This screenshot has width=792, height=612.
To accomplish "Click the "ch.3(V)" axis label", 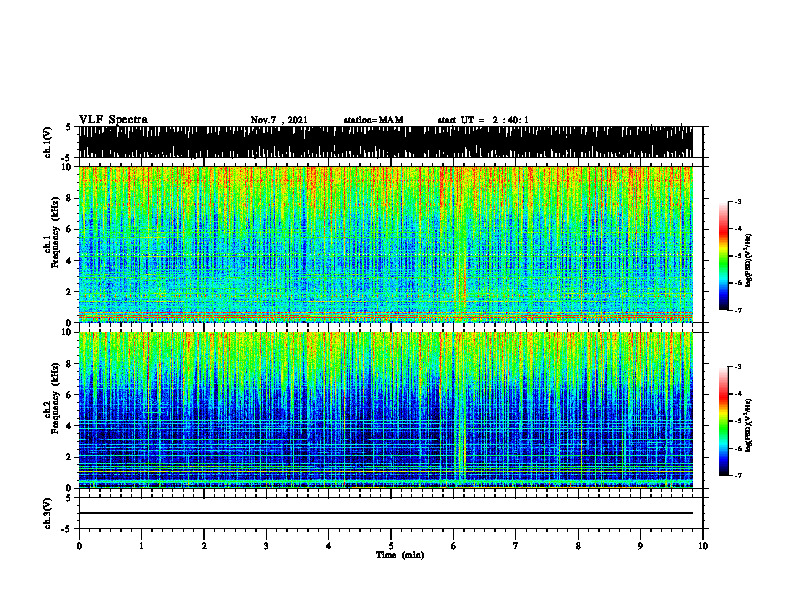I will click(48, 513).
